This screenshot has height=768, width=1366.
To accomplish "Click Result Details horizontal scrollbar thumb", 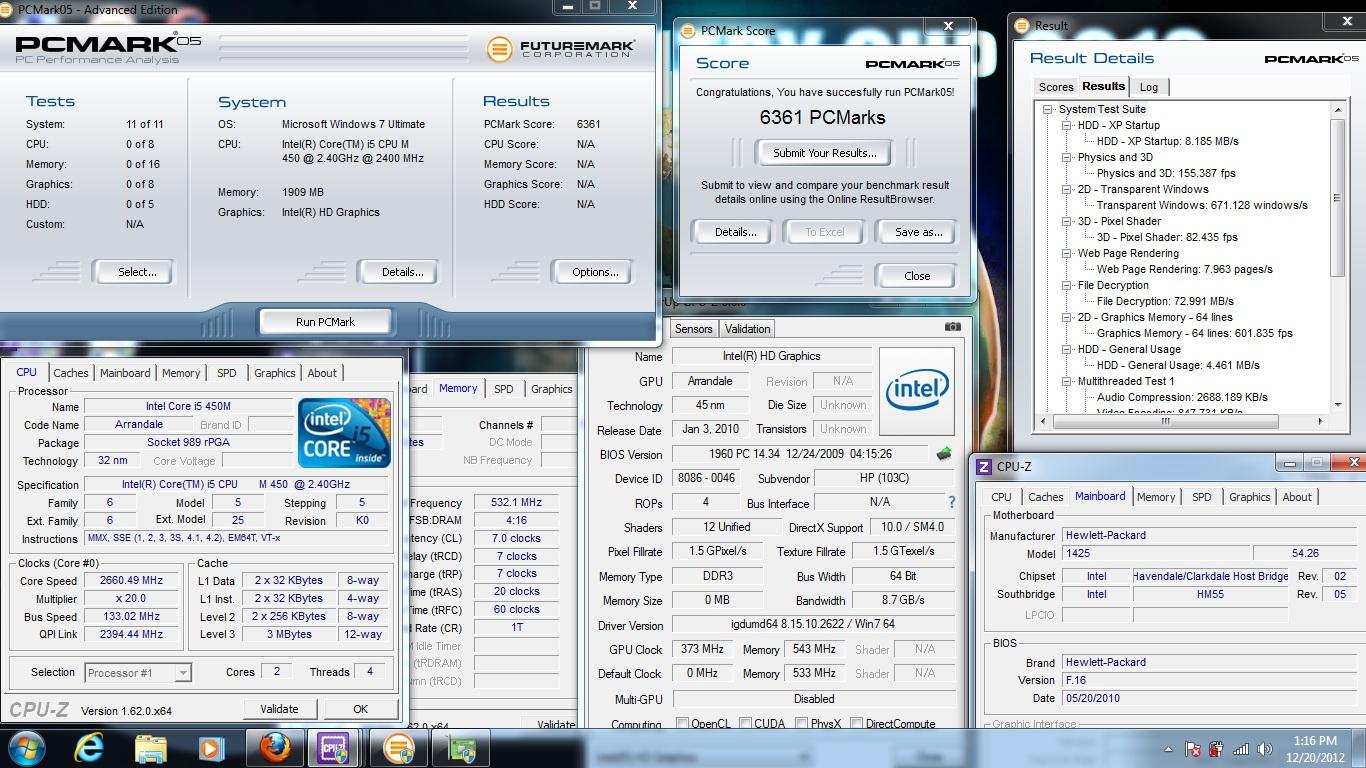I will point(1168,421).
